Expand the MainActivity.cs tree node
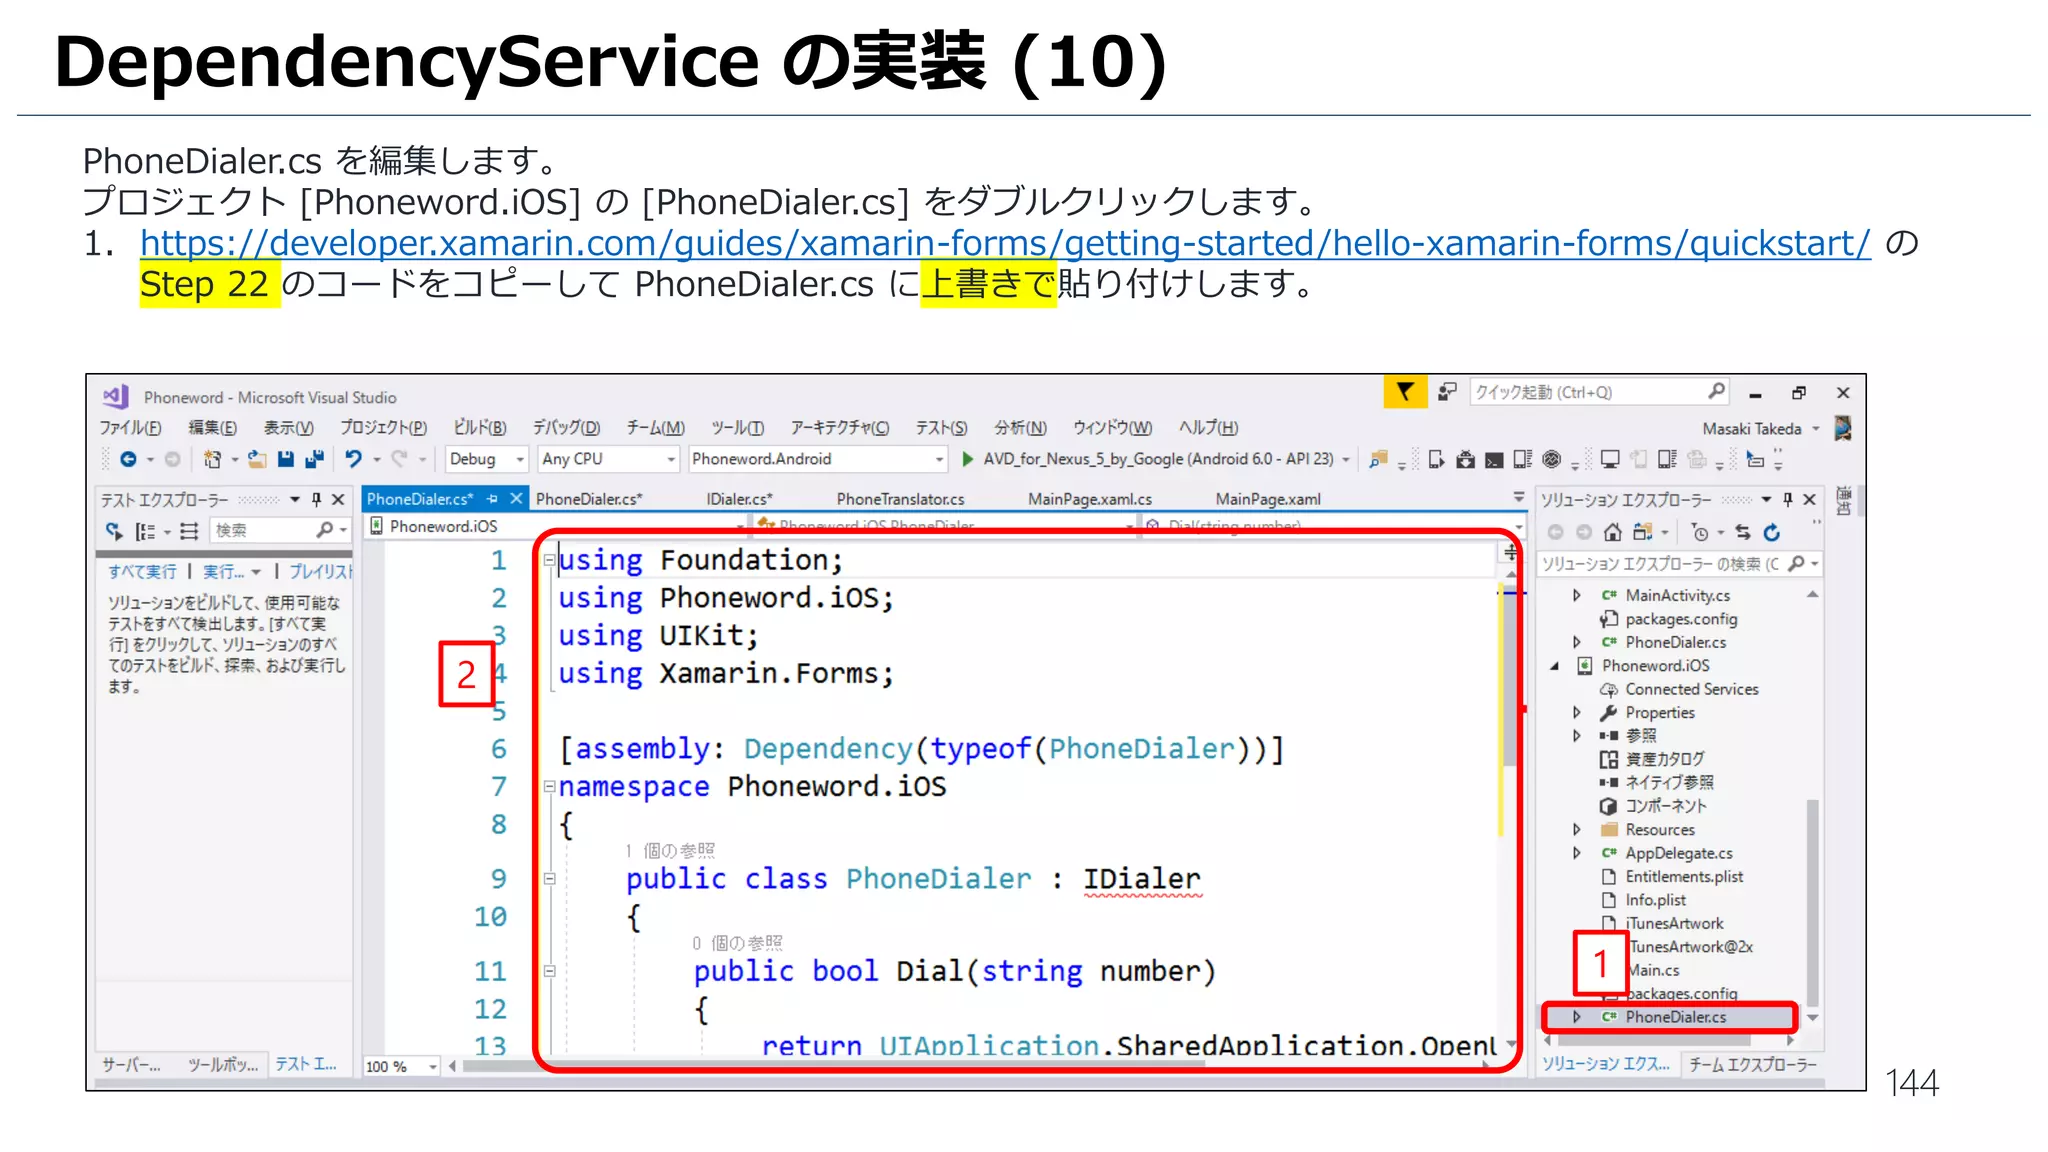 pyautogui.click(x=1577, y=595)
